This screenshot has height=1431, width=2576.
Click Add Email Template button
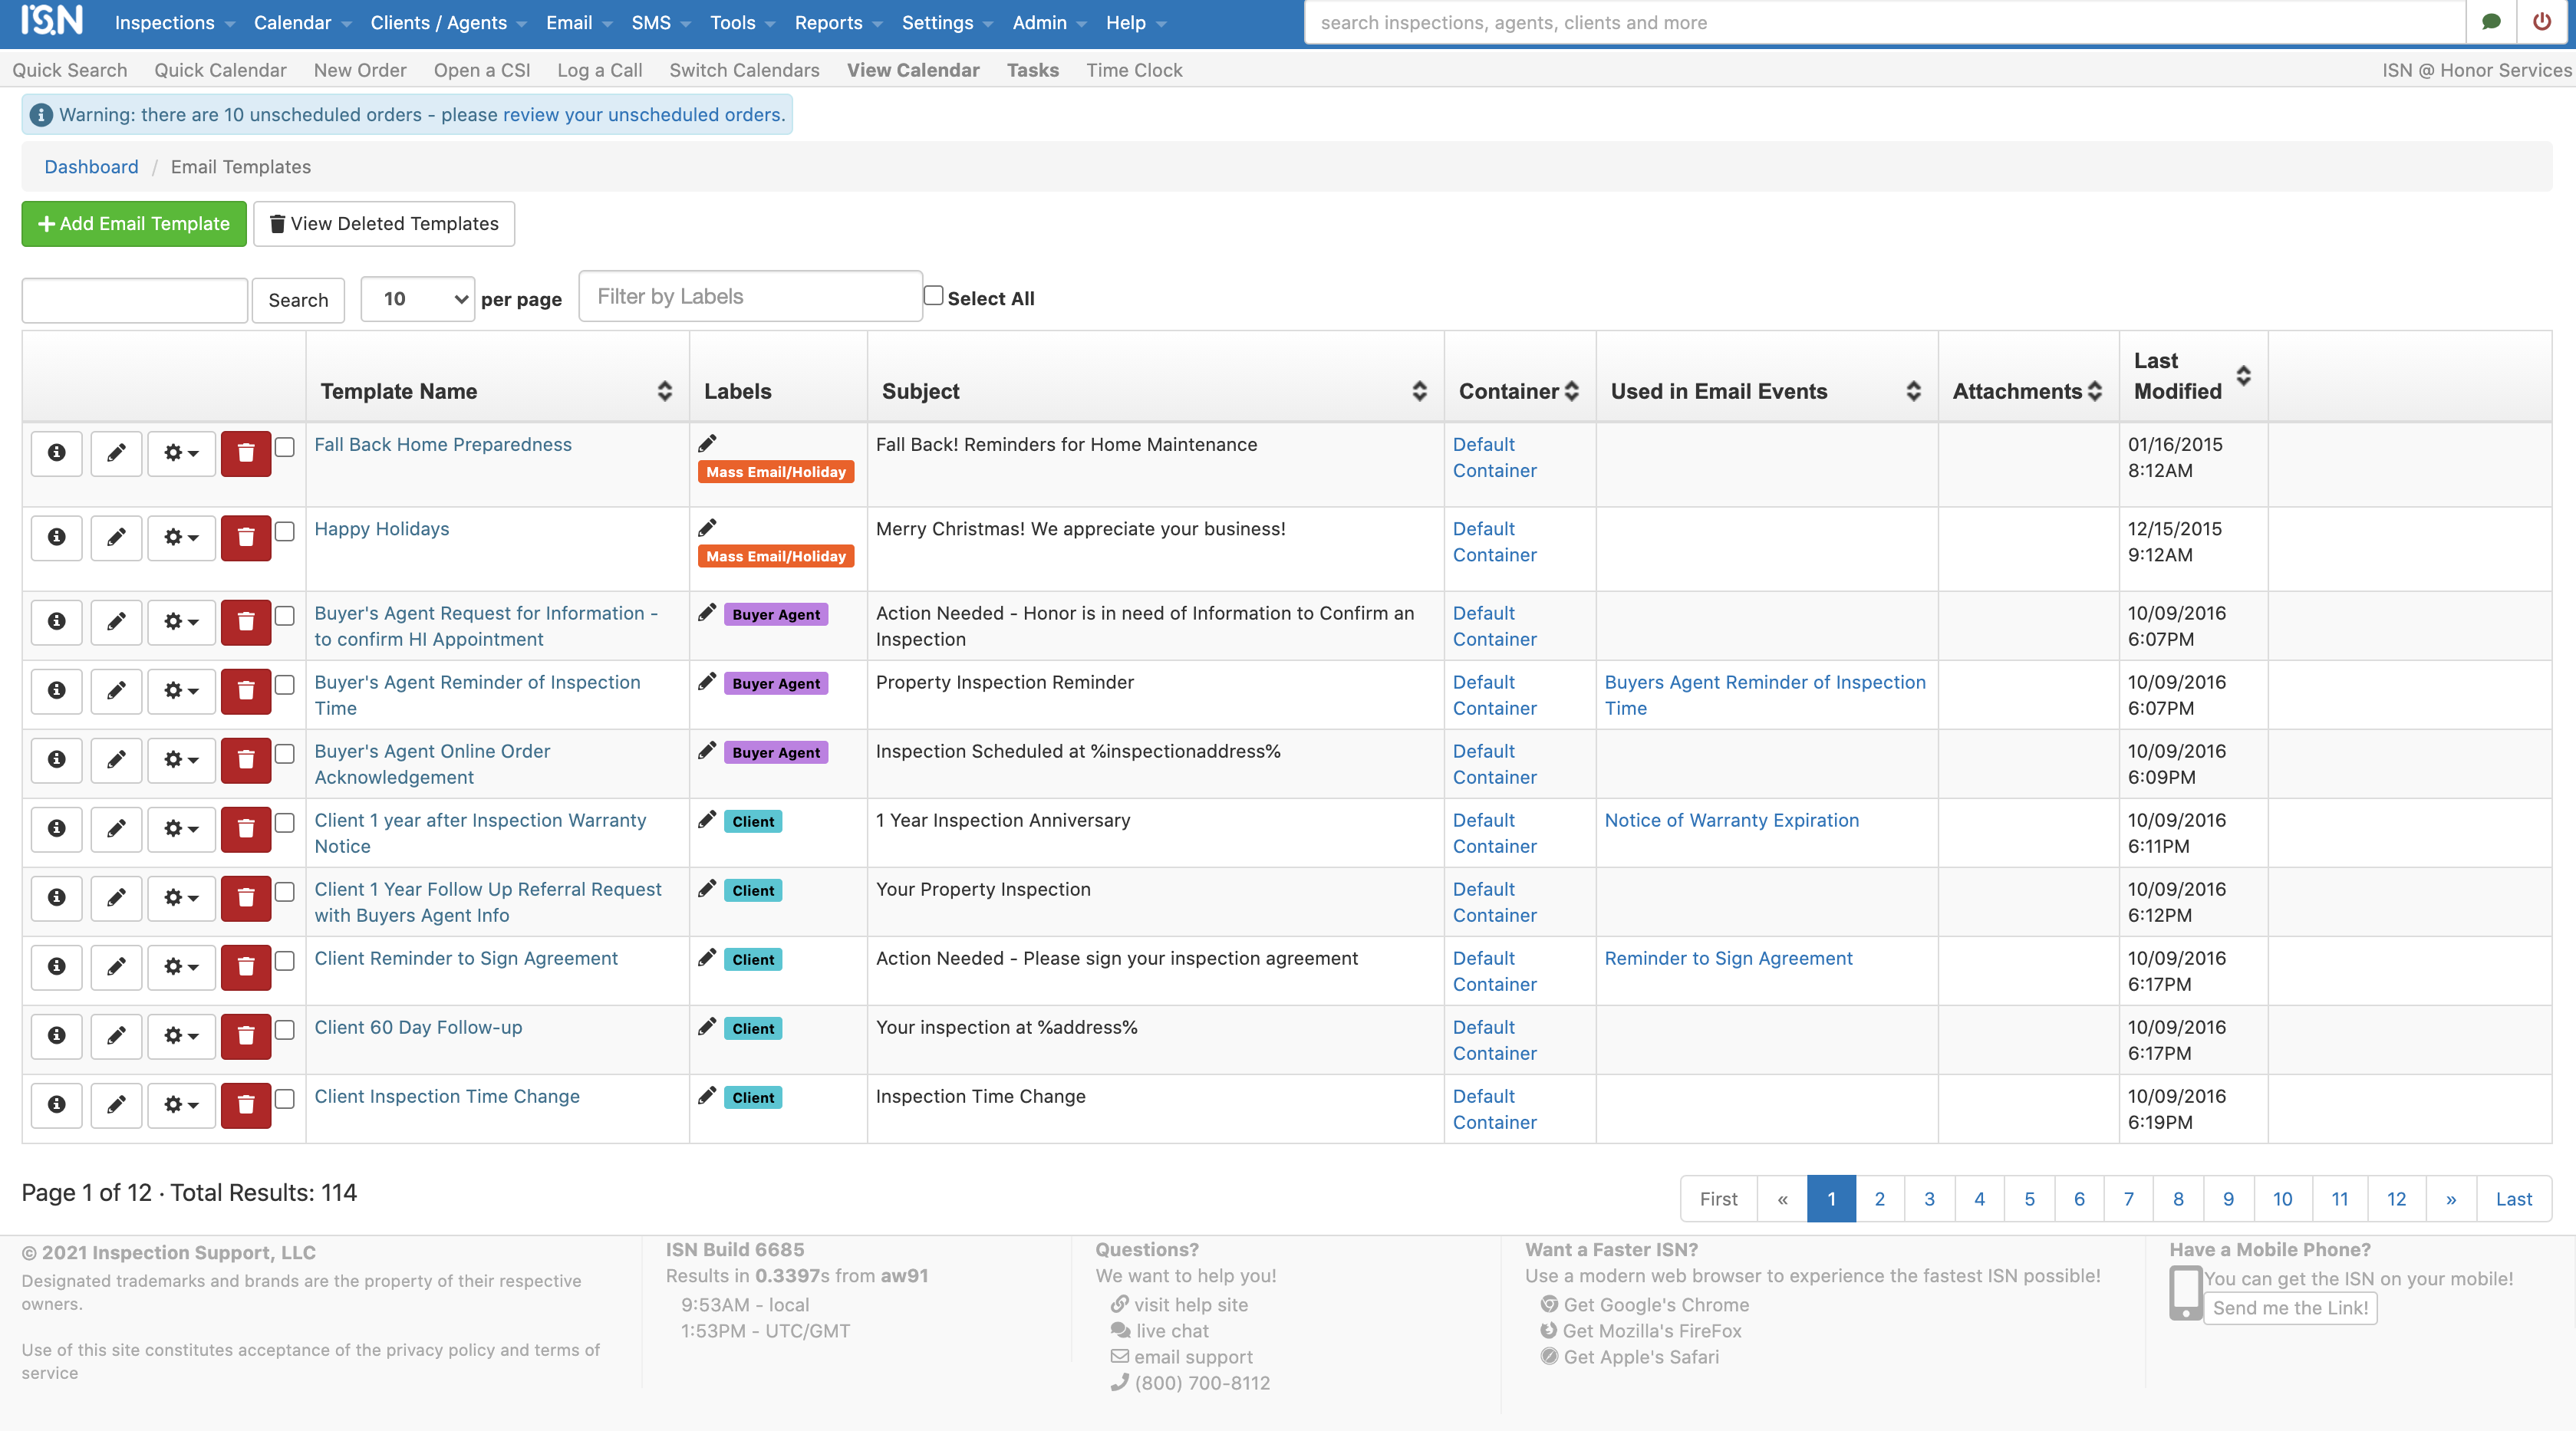(133, 223)
